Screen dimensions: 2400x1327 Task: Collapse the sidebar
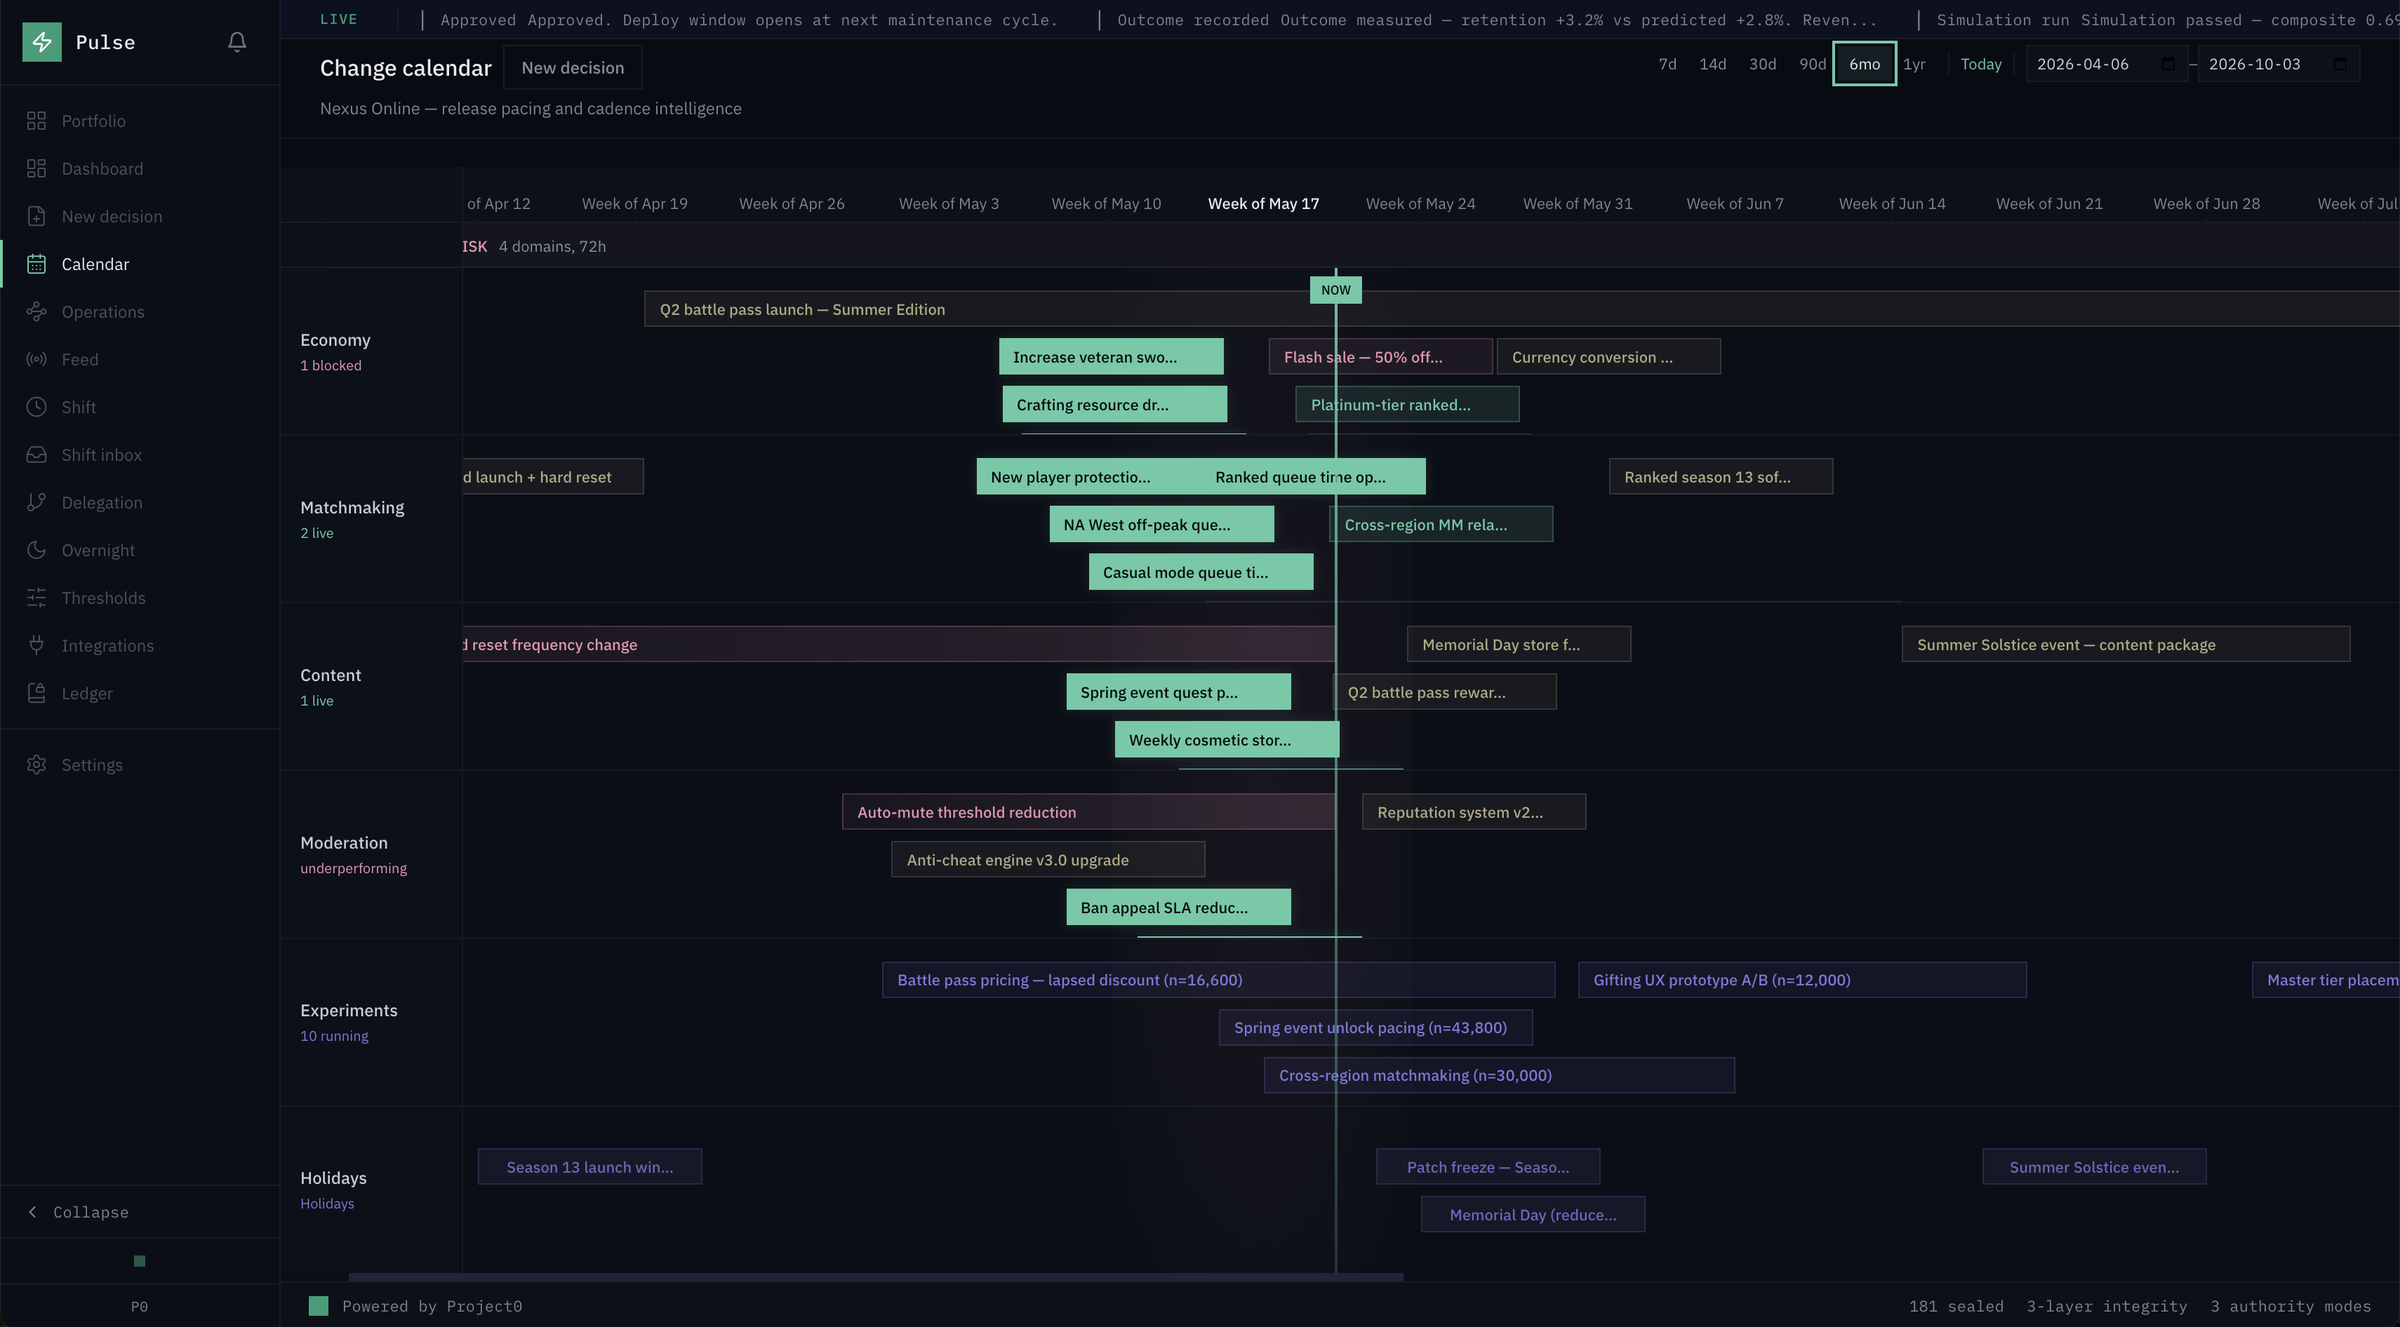[140, 1212]
